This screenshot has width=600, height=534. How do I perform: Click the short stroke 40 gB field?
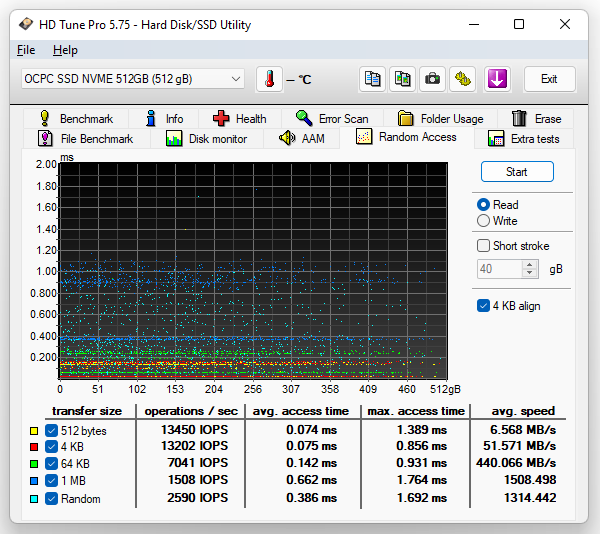pos(499,269)
